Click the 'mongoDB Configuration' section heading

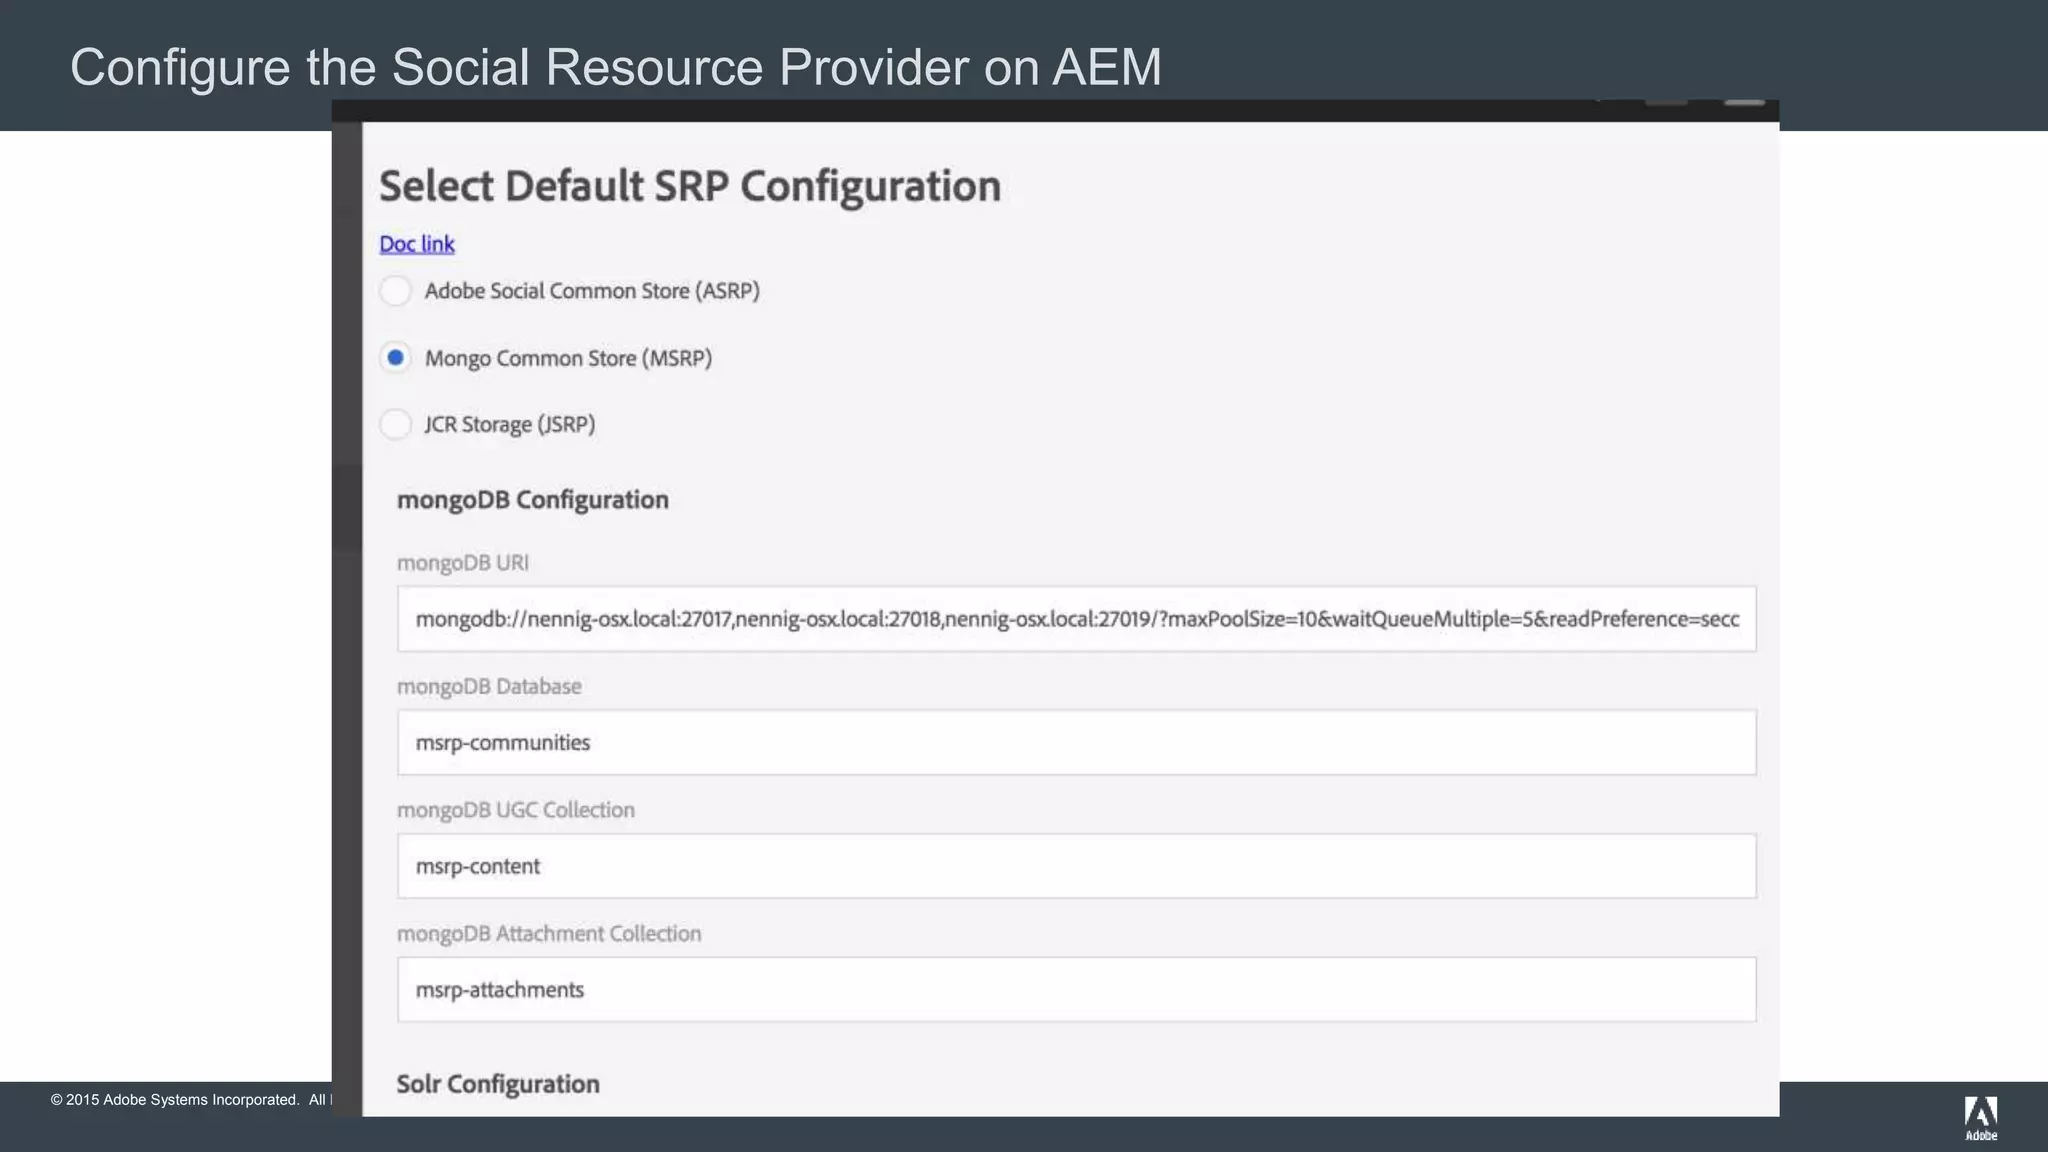coord(533,500)
